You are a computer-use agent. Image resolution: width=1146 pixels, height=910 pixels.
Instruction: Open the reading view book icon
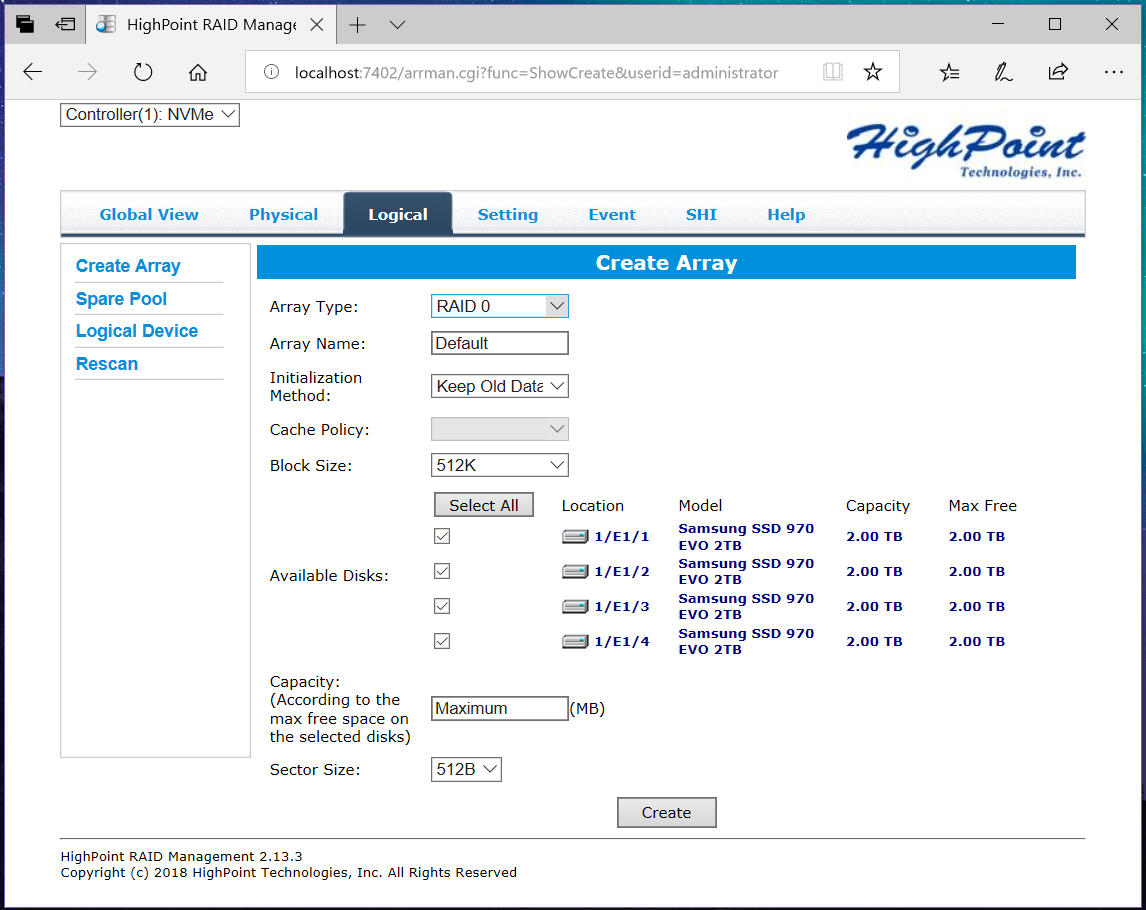pyautogui.click(x=832, y=72)
